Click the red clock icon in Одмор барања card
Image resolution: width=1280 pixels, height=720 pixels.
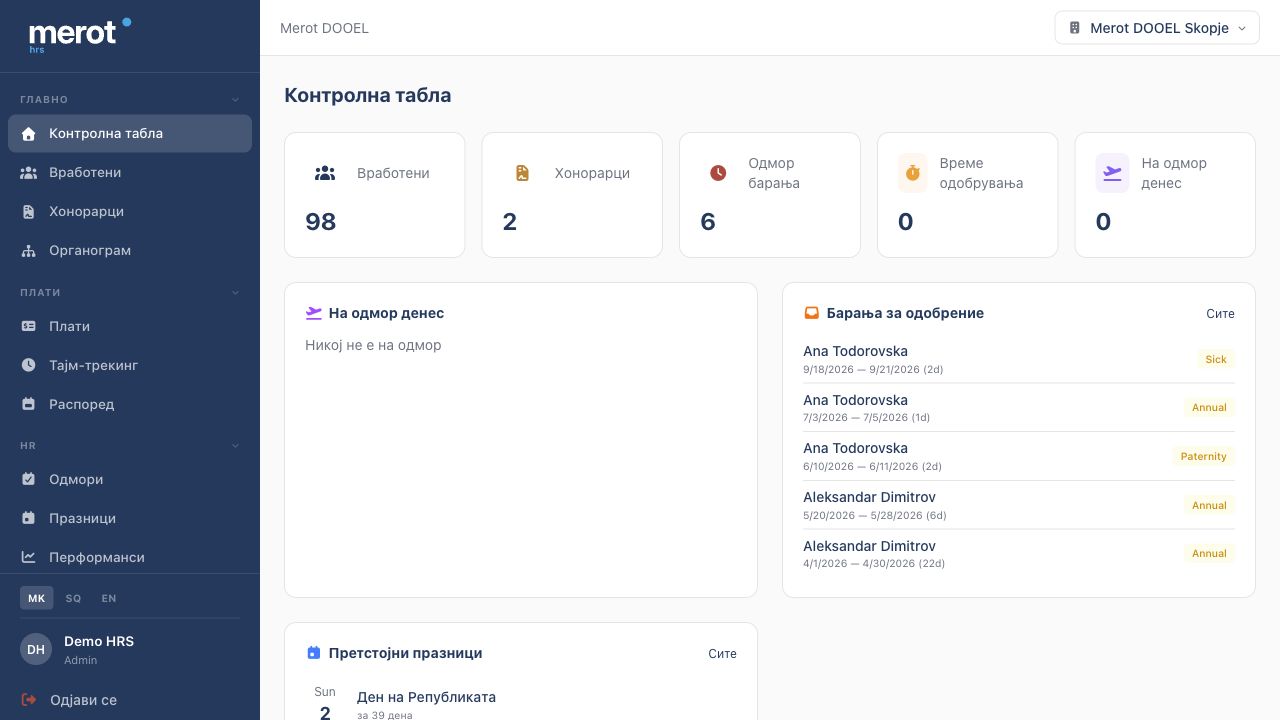[718, 173]
